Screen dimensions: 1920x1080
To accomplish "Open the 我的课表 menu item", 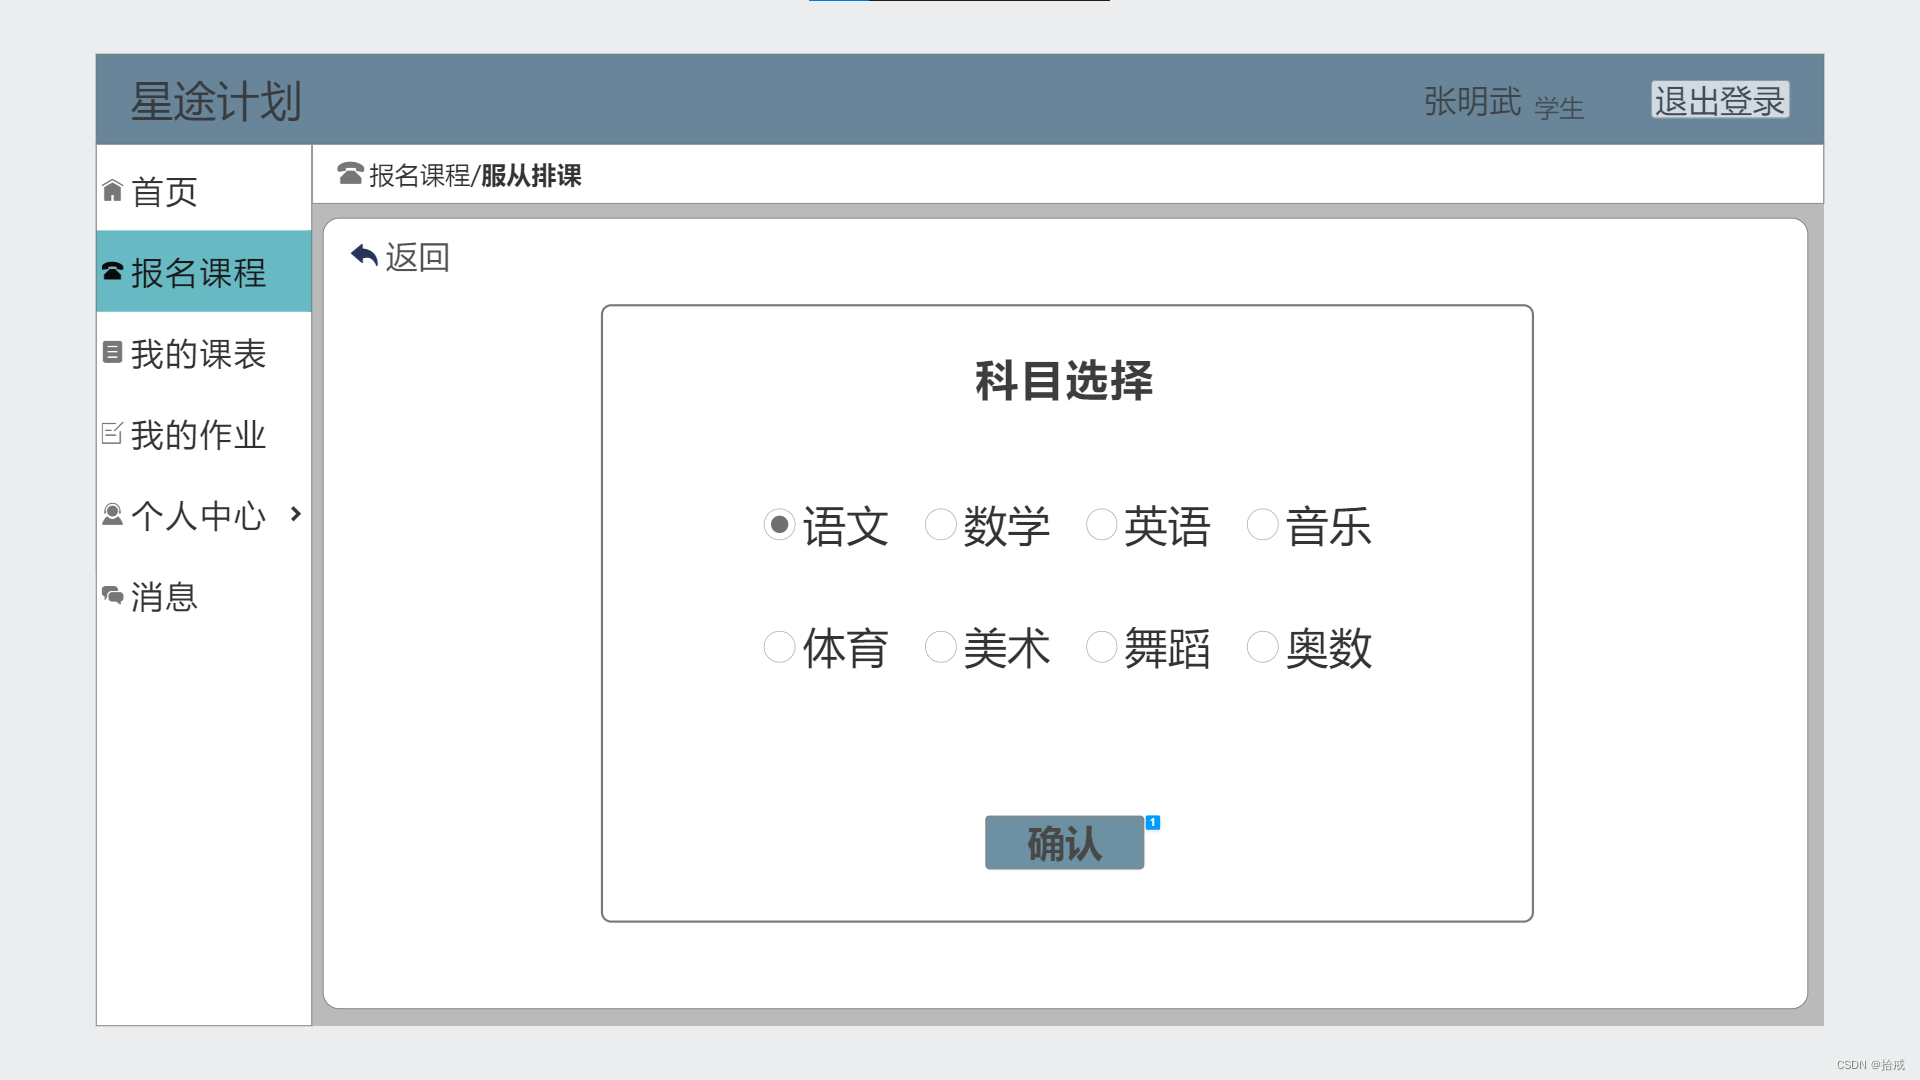I will 198,354.
